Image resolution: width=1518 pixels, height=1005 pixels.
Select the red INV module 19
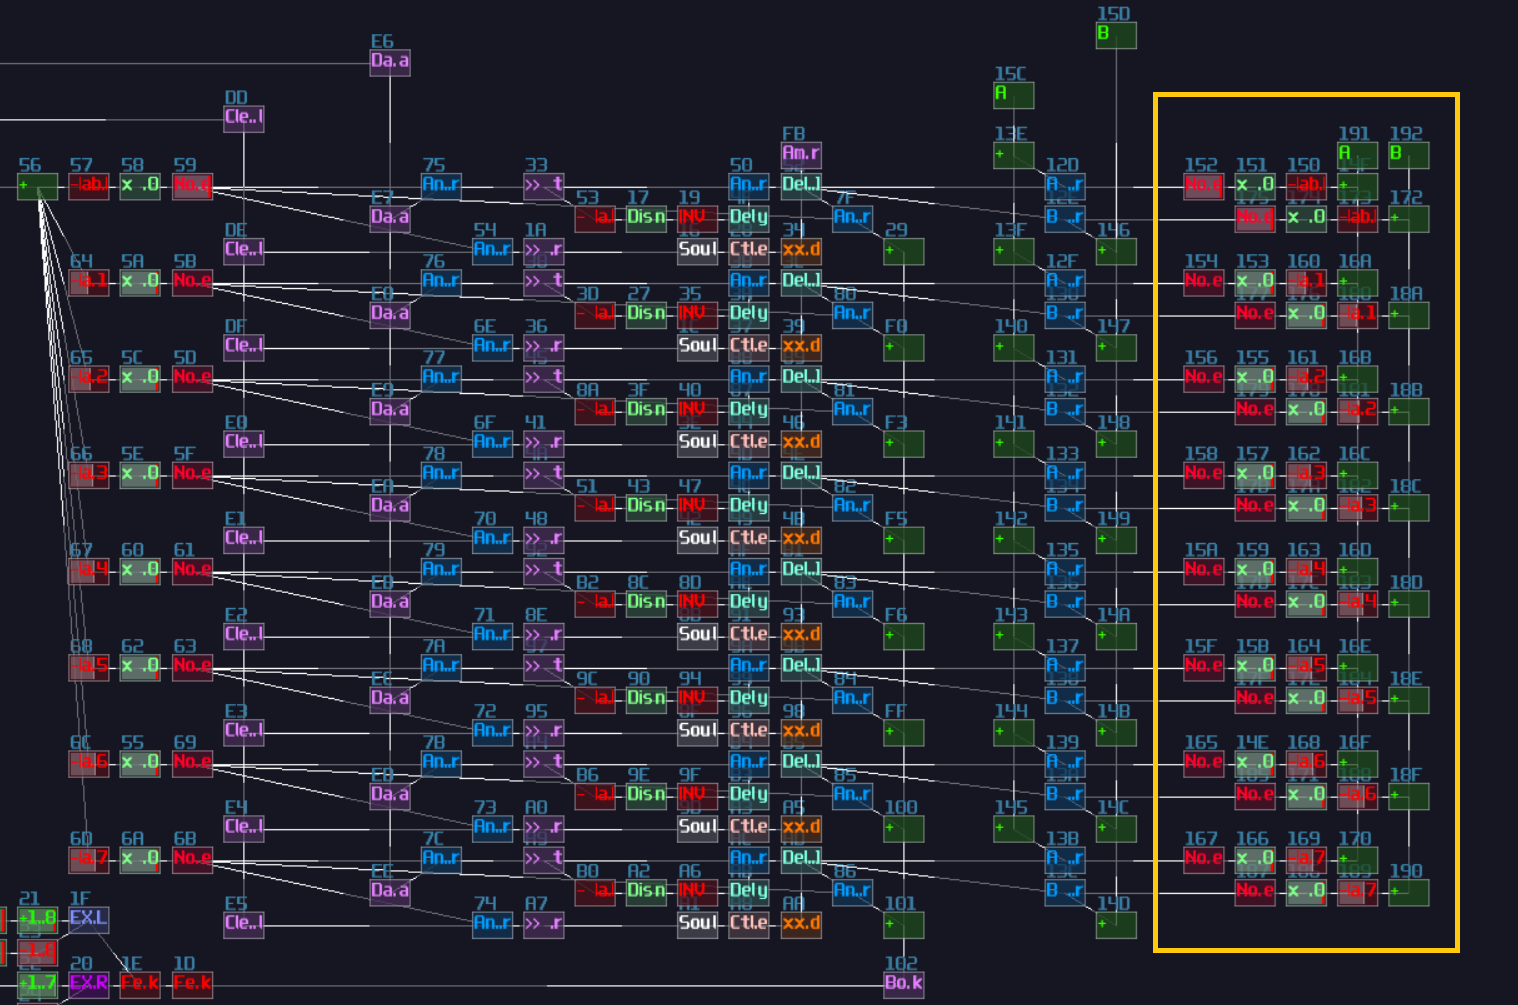pos(698,219)
